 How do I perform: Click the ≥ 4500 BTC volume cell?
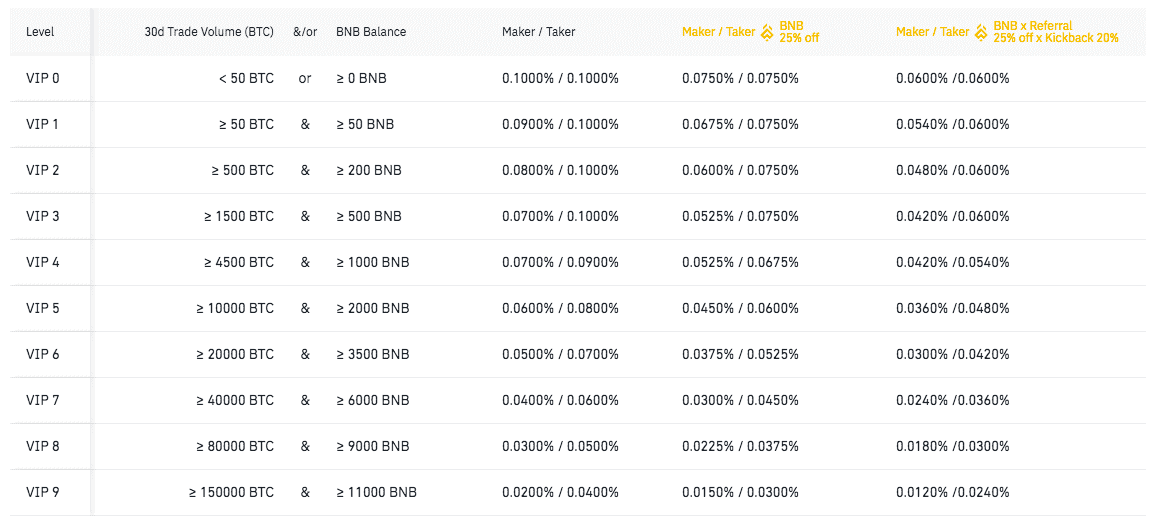pyautogui.click(x=238, y=262)
